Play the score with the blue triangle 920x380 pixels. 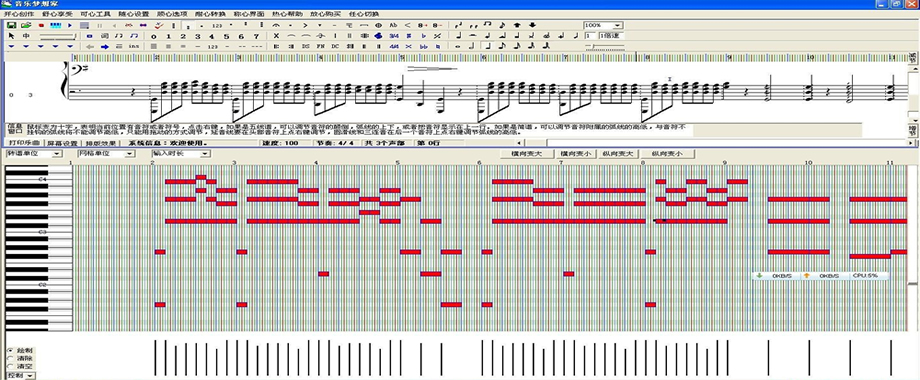point(70,25)
